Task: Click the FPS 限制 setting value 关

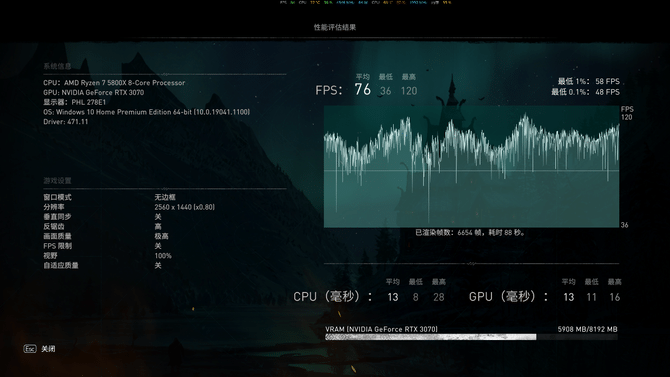Action: click(x=158, y=246)
